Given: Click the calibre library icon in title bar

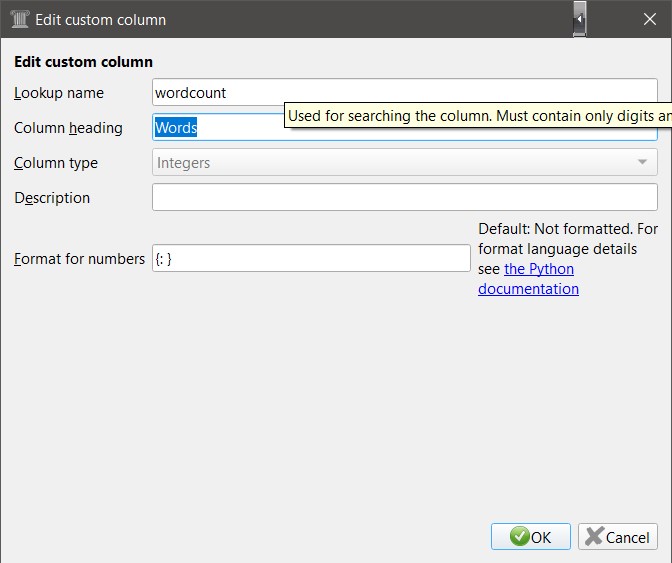Looking at the screenshot, I should [x=19, y=19].
